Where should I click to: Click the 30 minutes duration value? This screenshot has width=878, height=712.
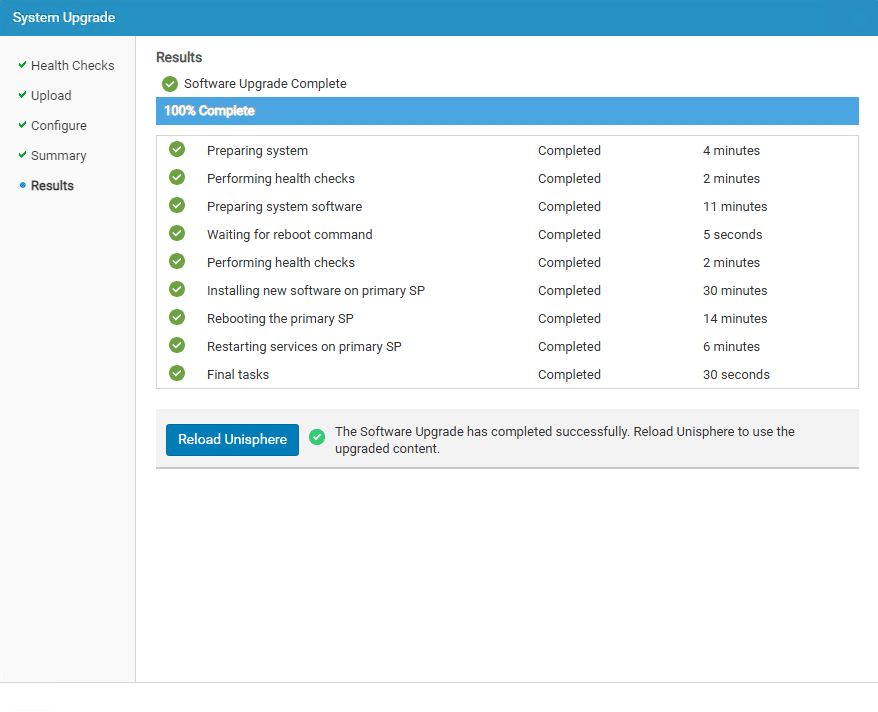[735, 291]
